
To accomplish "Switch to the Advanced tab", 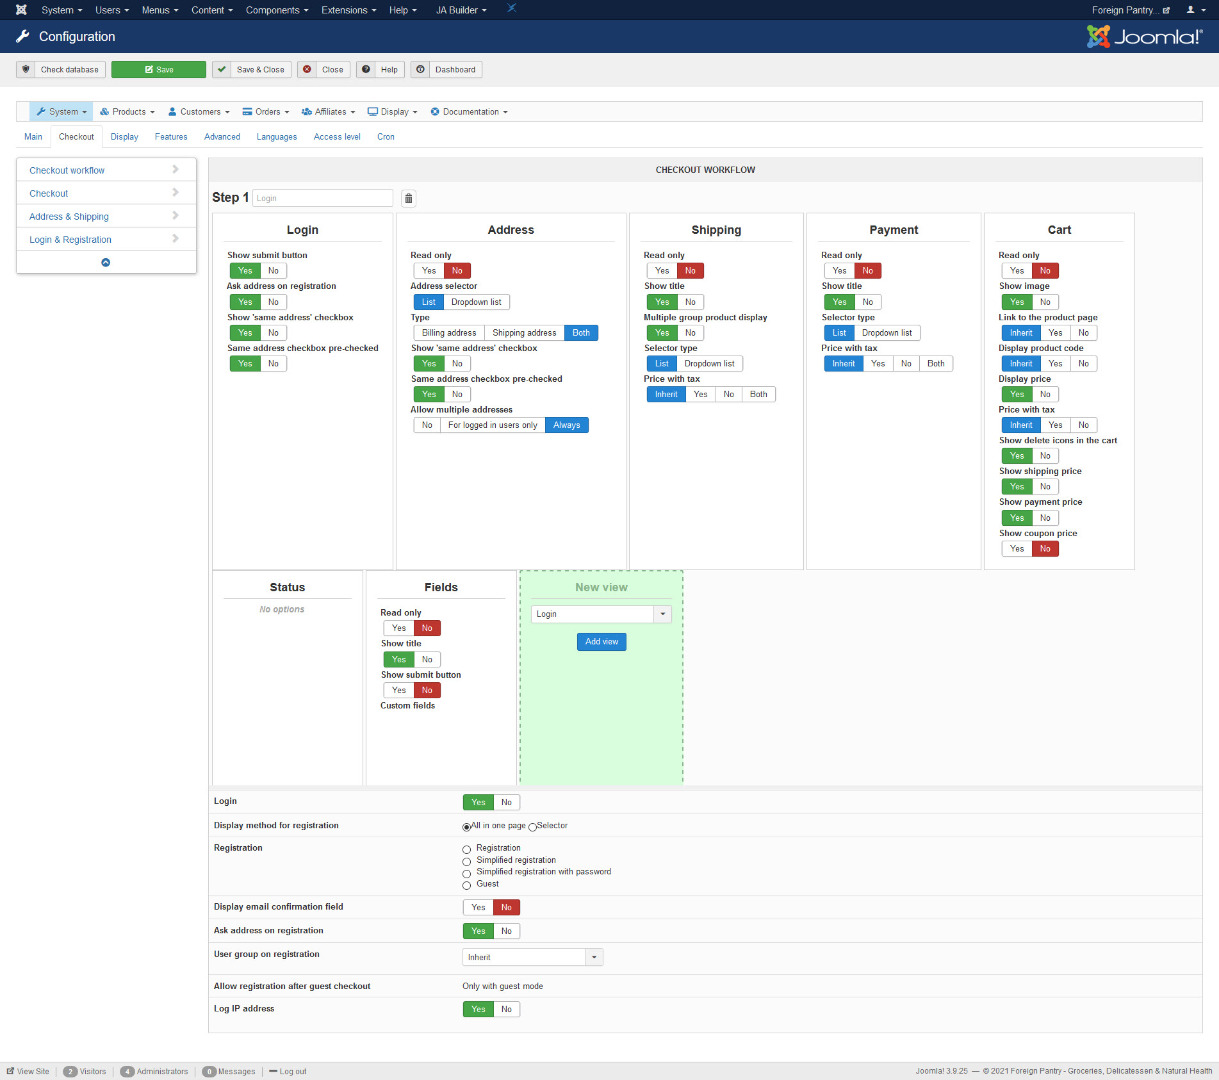I will pos(222,137).
